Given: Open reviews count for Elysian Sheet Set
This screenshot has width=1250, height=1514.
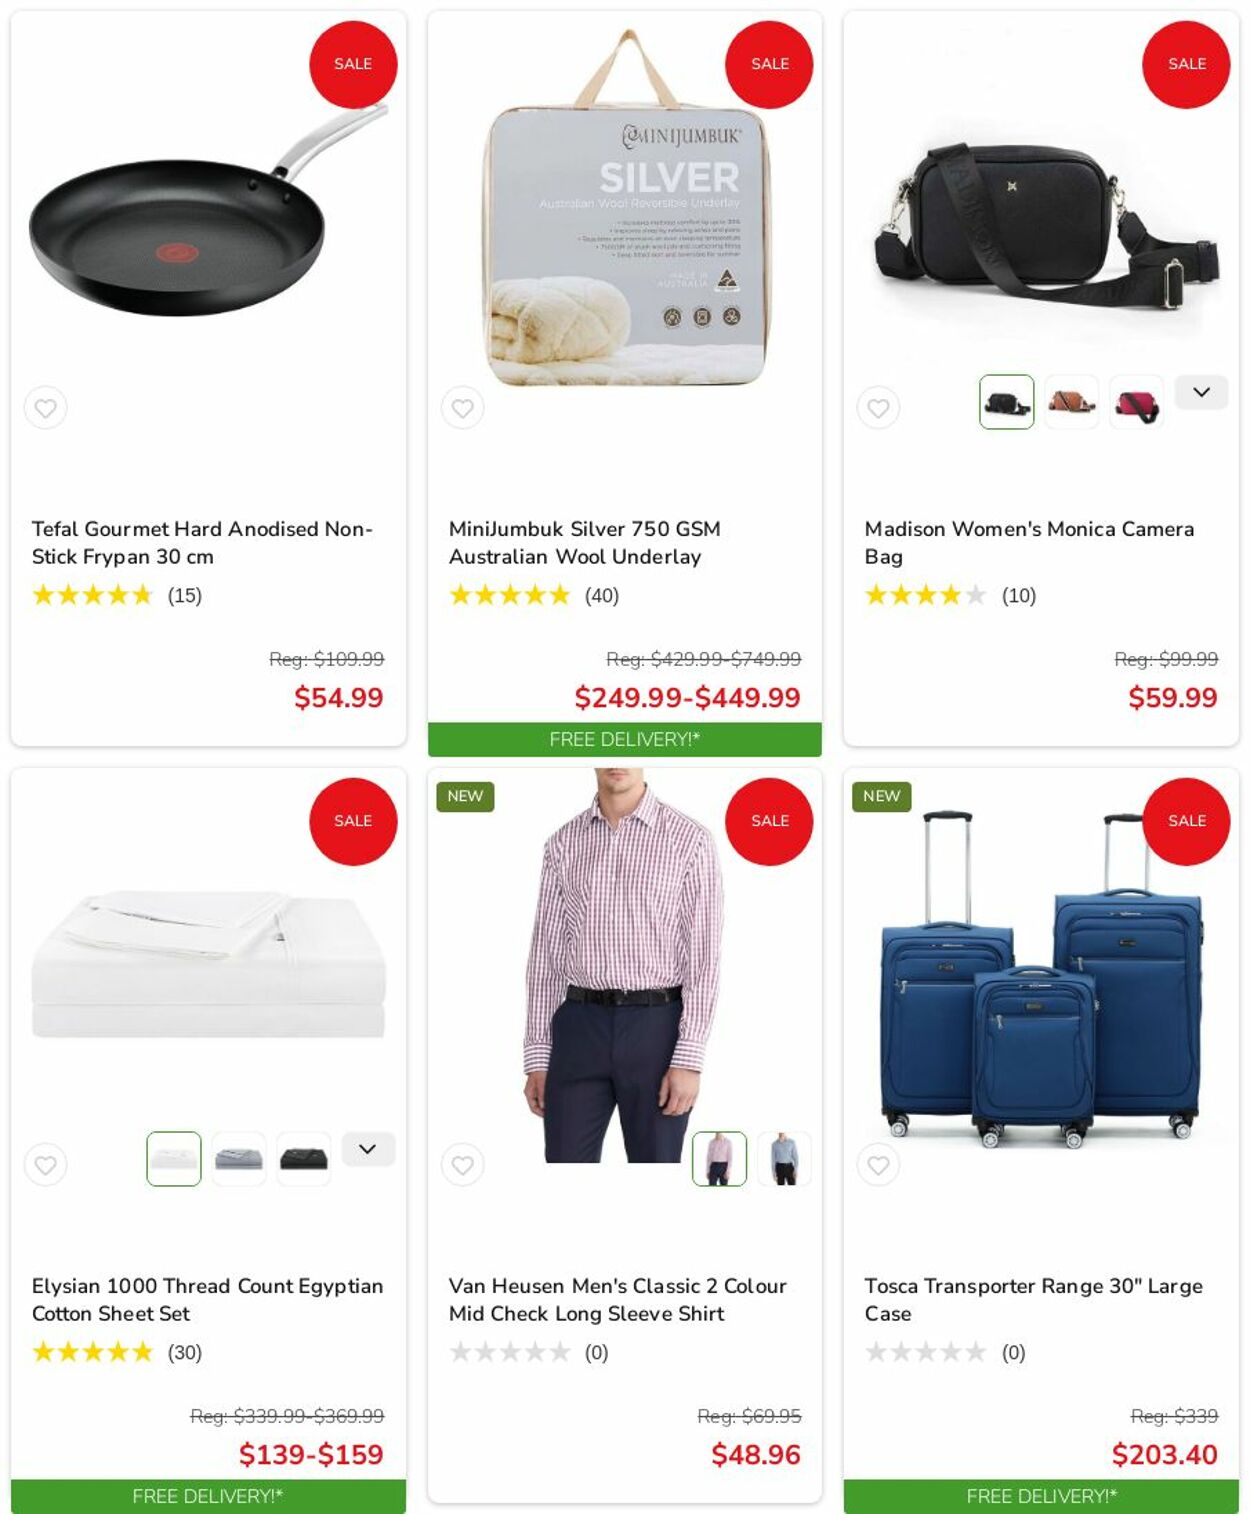Looking at the screenshot, I should 185,1352.
